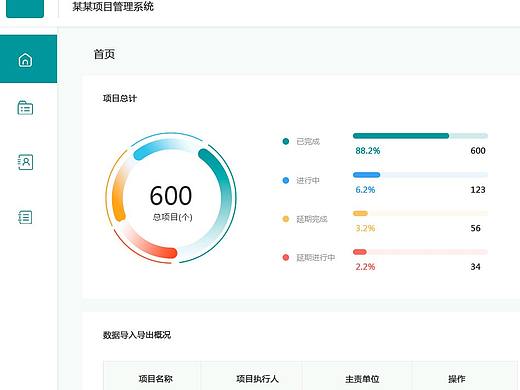
Task: Open the notebook list sidebar icon
Action: pyautogui.click(x=25, y=217)
